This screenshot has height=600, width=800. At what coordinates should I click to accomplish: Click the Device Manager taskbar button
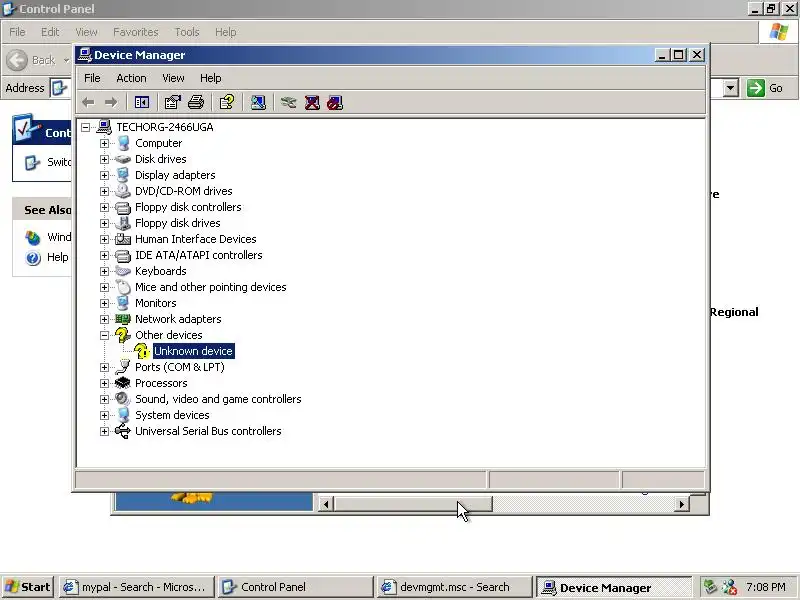point(613,587)
